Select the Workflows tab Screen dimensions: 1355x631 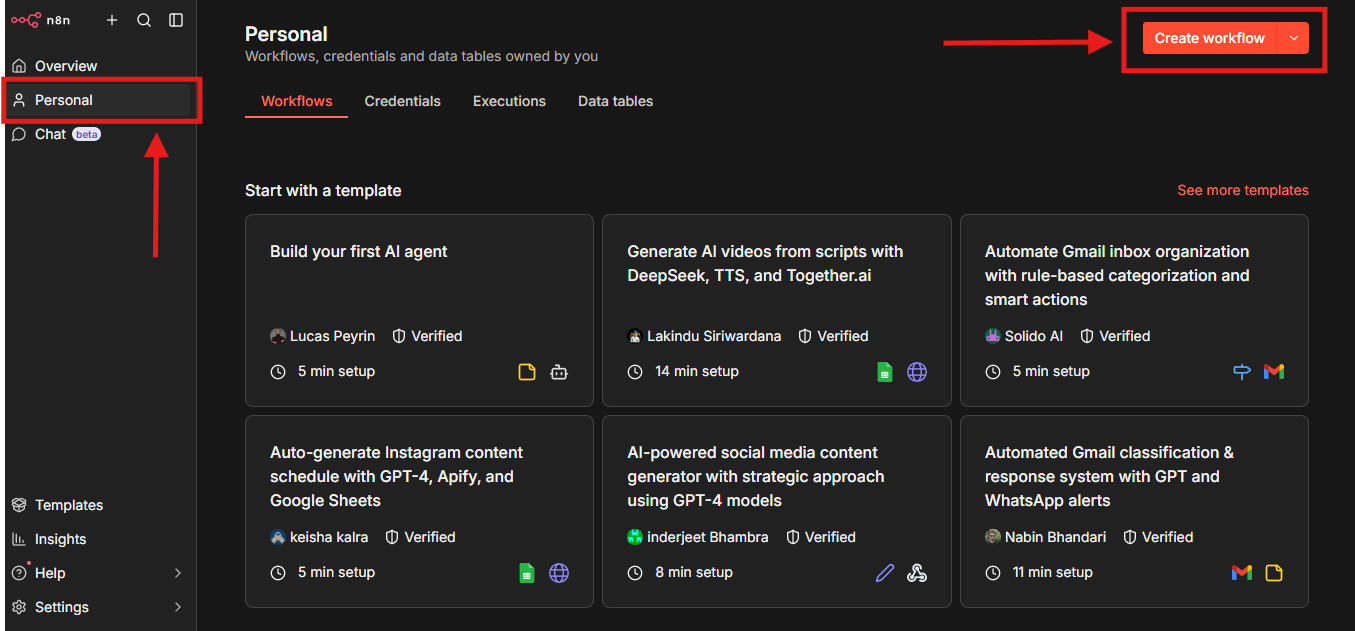click(x=296, y=101)
